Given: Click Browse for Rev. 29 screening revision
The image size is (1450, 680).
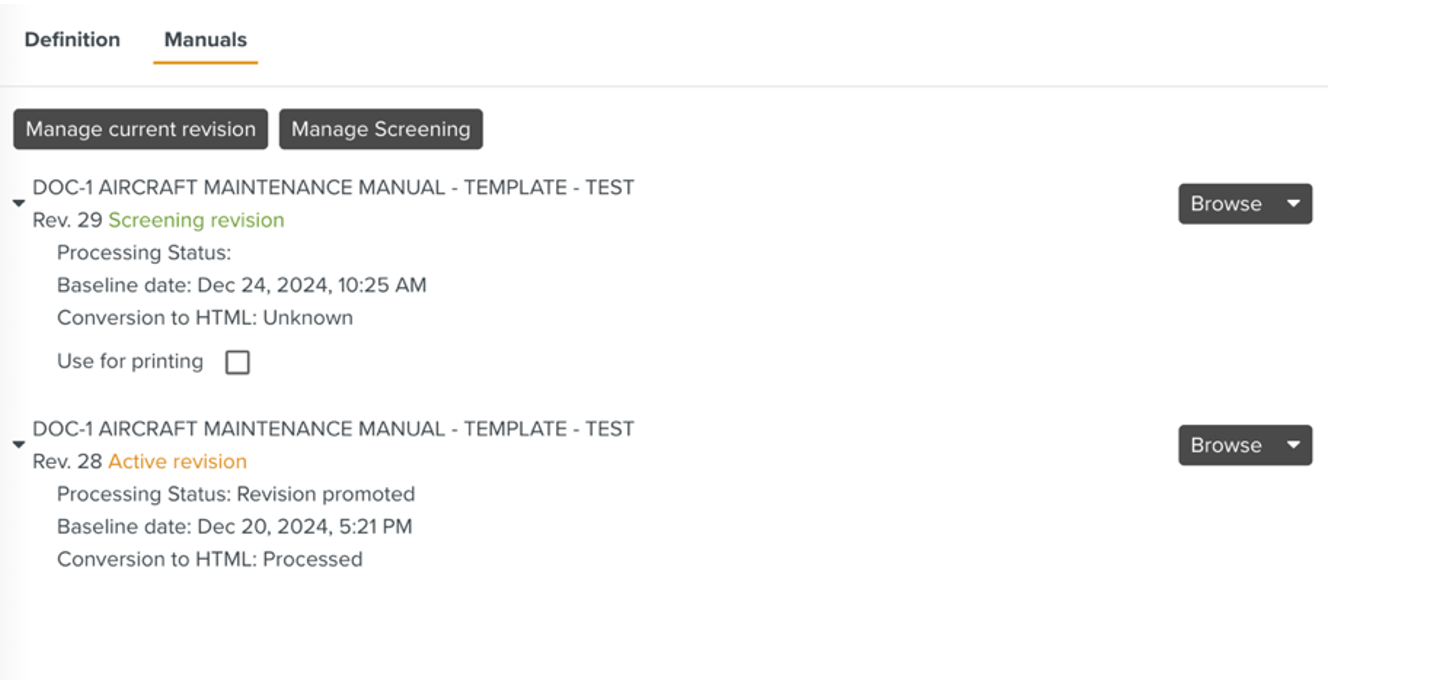Looking at the screenshot, I should pos(1226,203).
